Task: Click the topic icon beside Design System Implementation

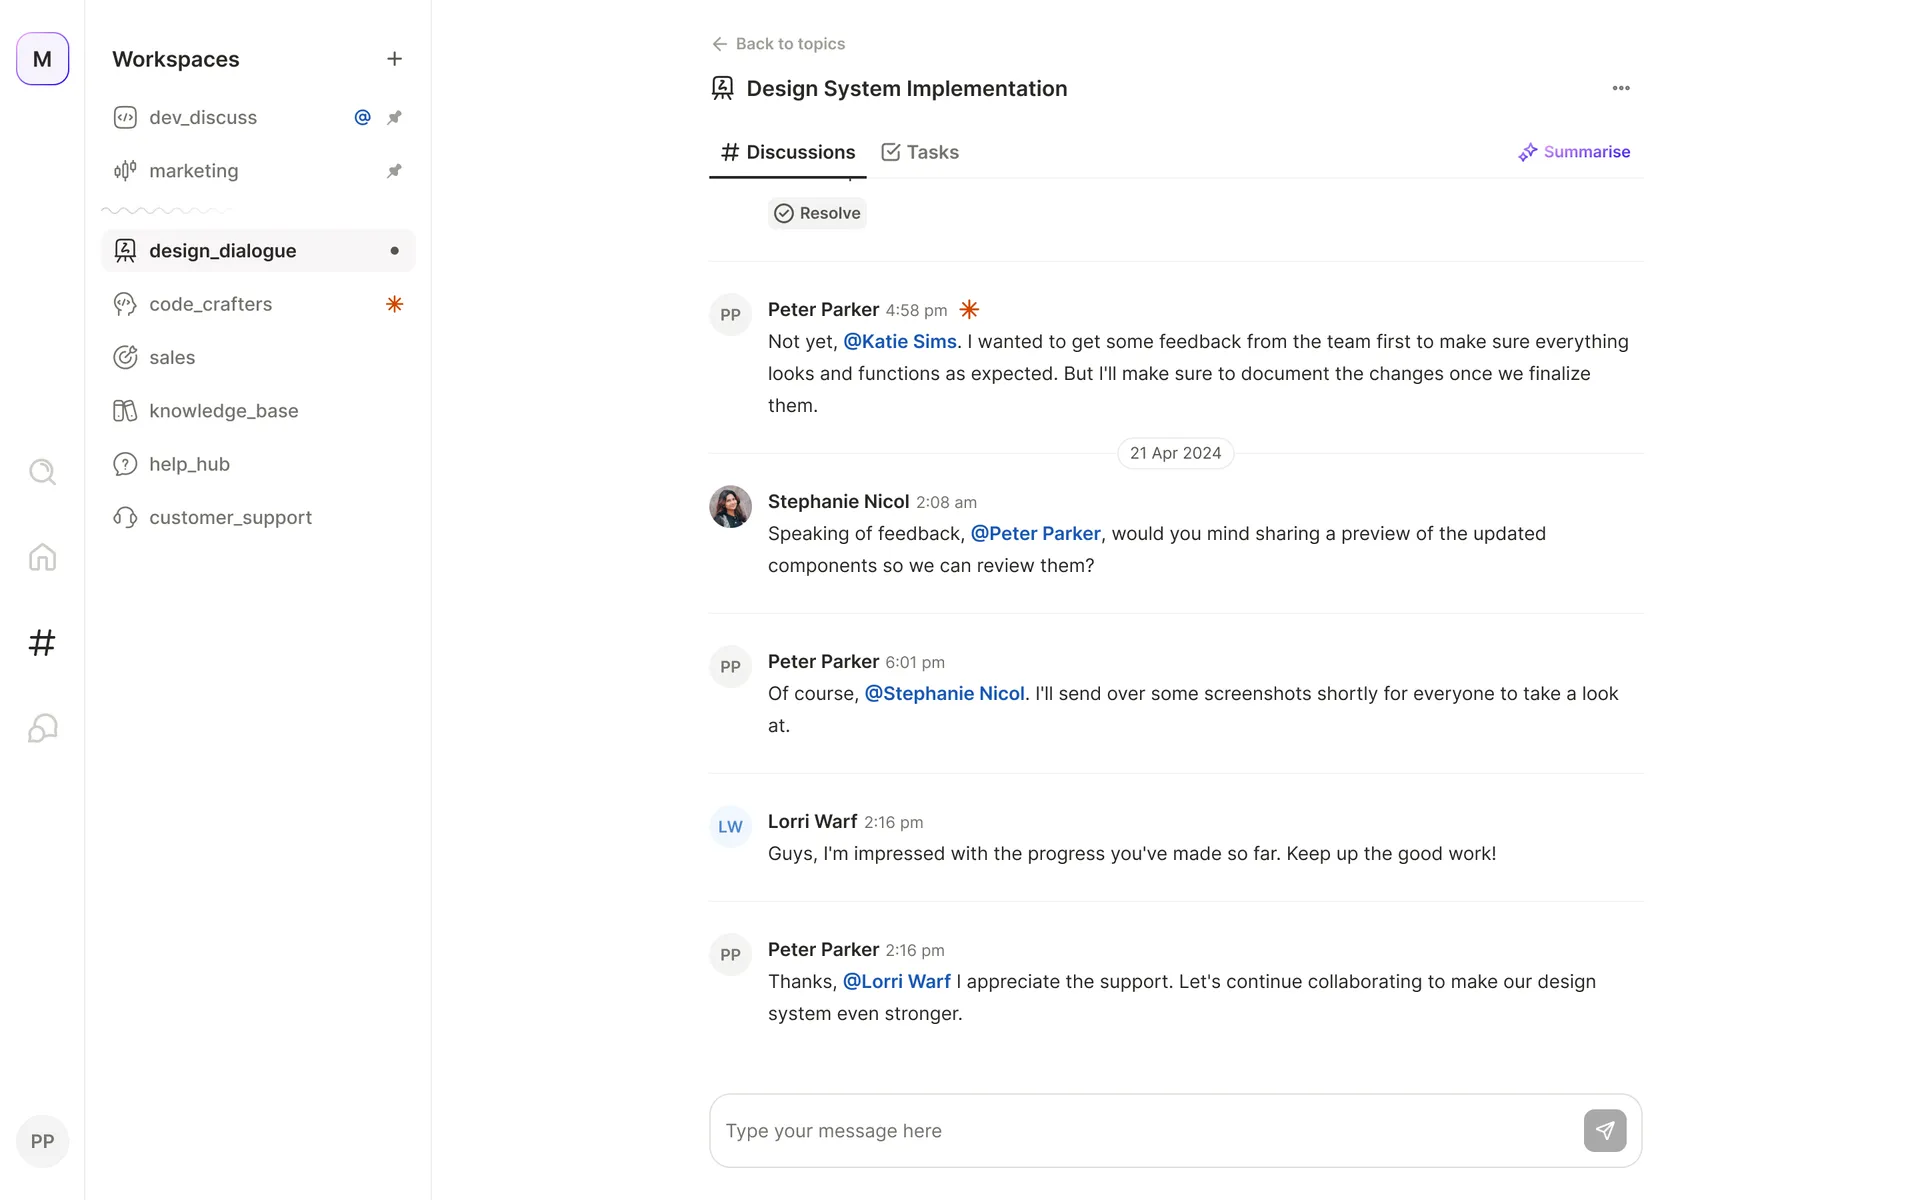Action: (722, 88)
